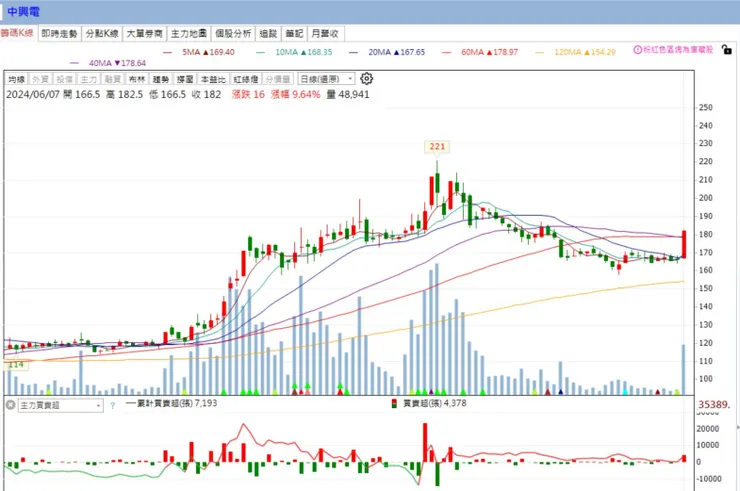Click the 買賣超(張) 4,378 label

click(x=435, y=403)
